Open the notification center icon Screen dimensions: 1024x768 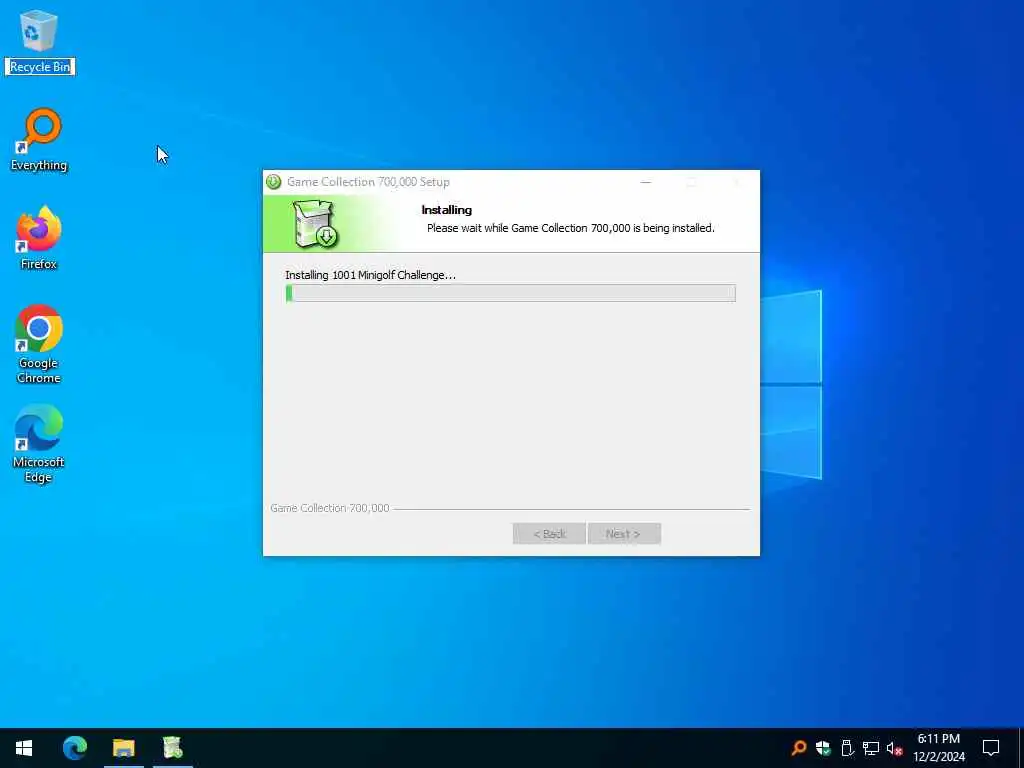[991, 748]
